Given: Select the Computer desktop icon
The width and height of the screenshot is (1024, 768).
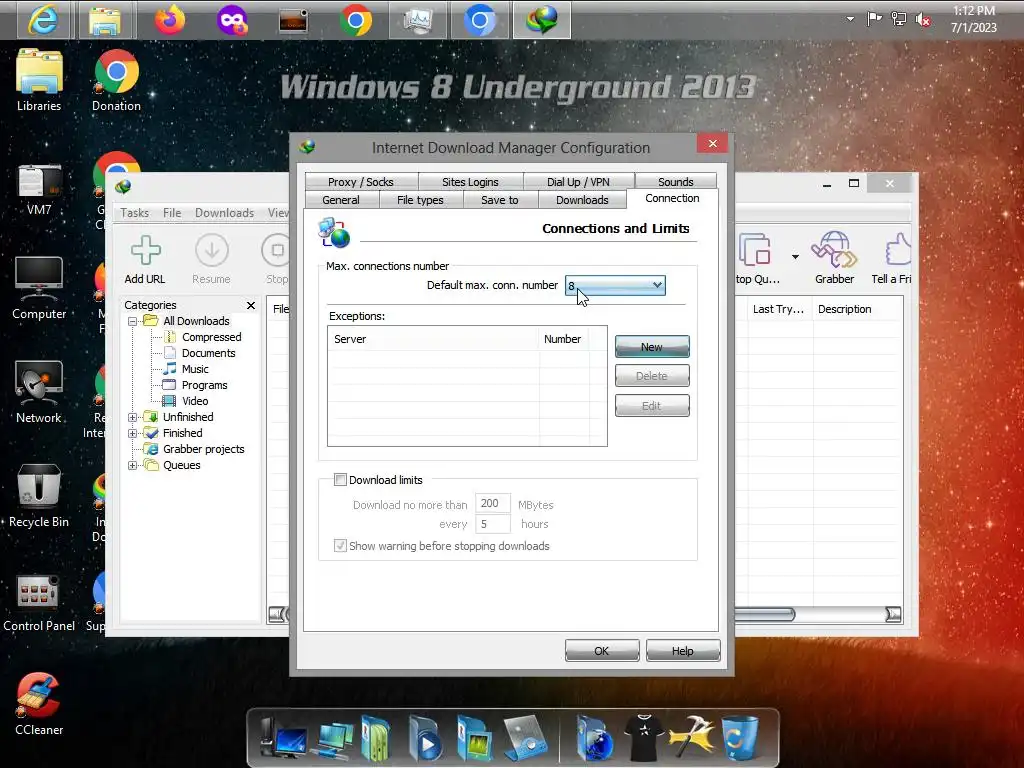Looking at the screenshot, I should pos(39,288).
